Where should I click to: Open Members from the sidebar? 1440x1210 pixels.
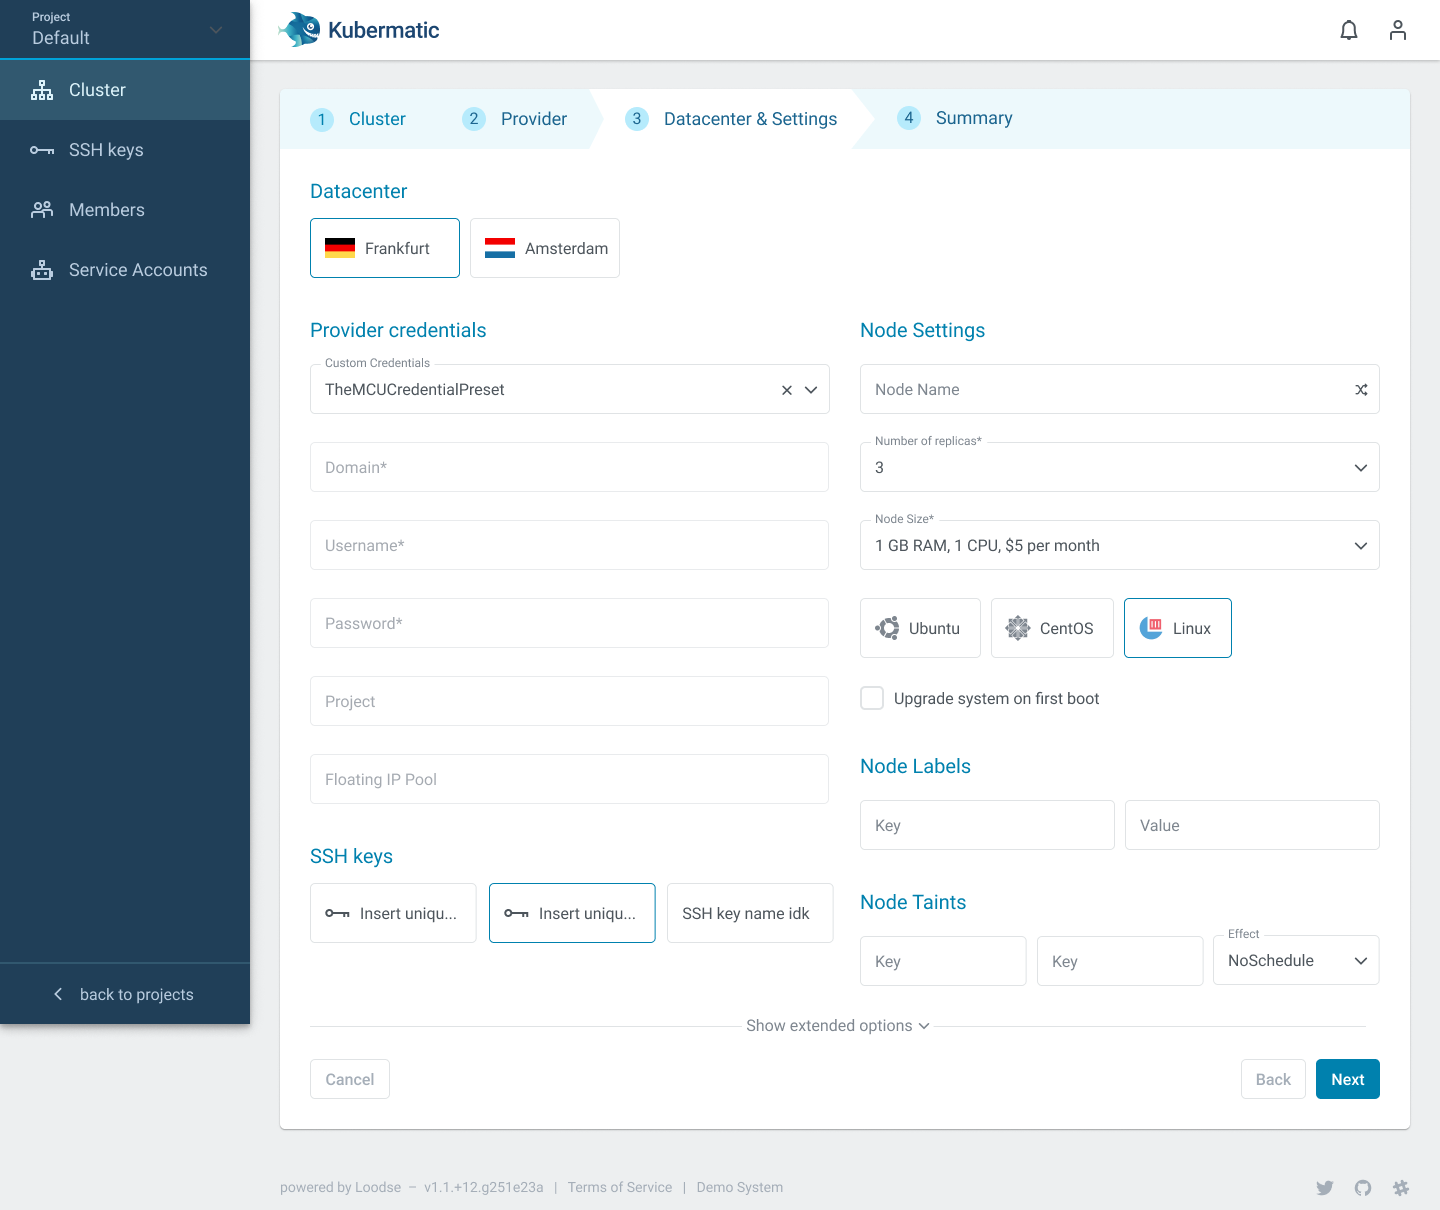tap(106, 209)
